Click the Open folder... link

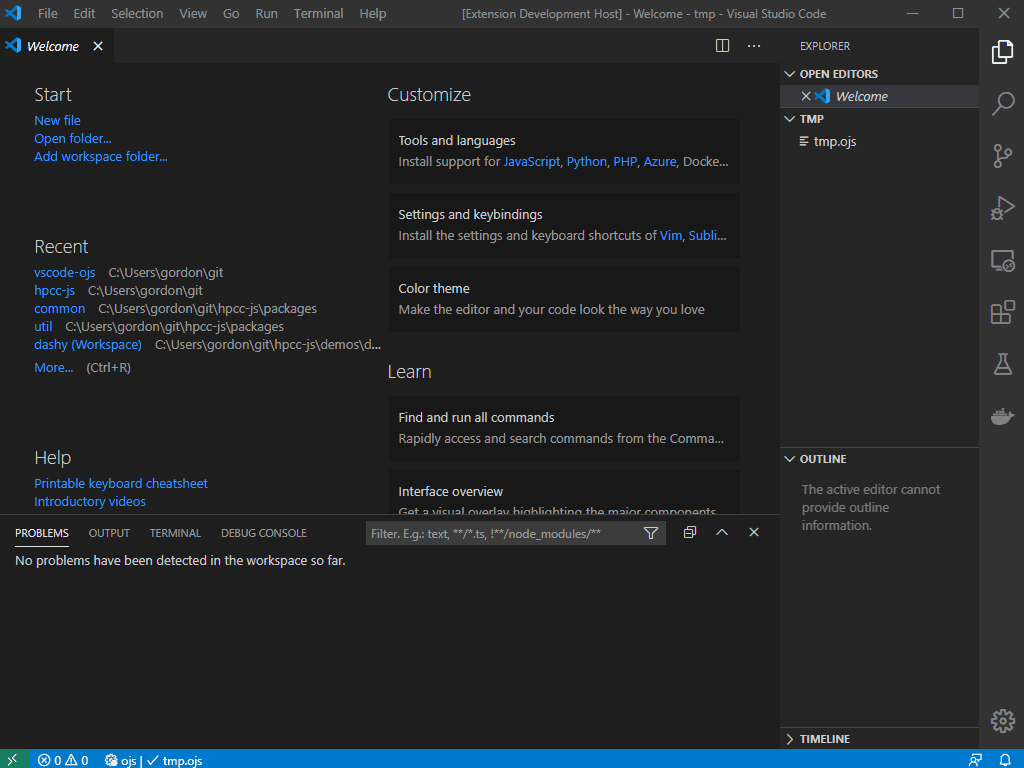pos(72,138)
